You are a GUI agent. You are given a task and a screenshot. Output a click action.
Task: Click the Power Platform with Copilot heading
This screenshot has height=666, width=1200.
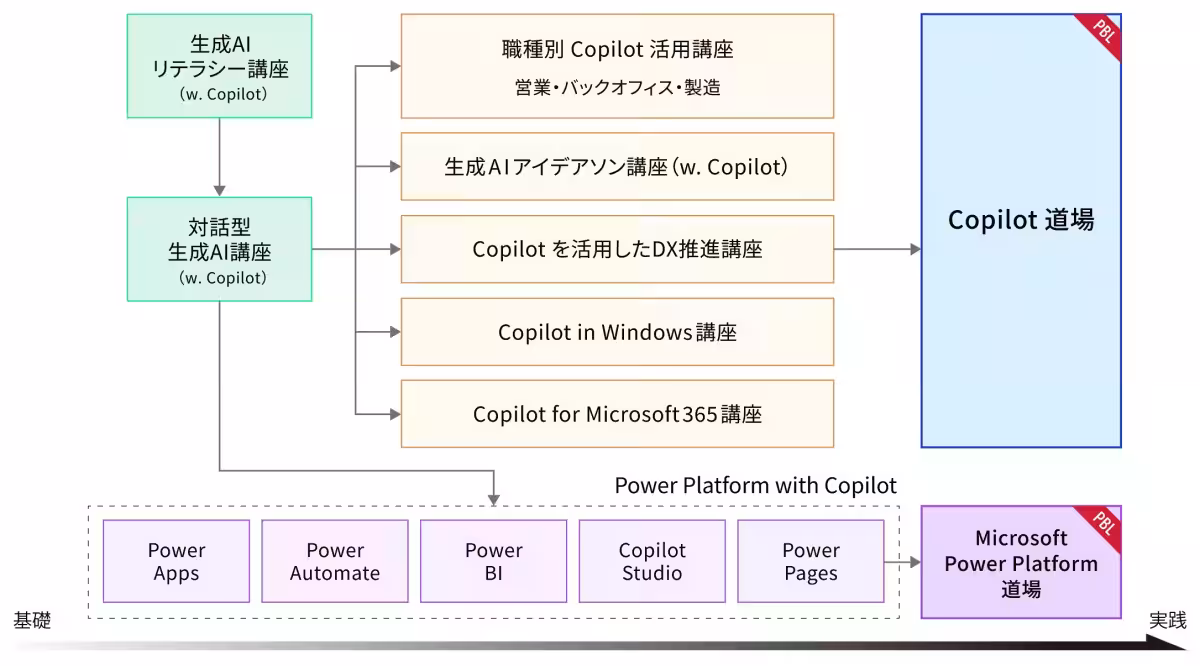755,486
